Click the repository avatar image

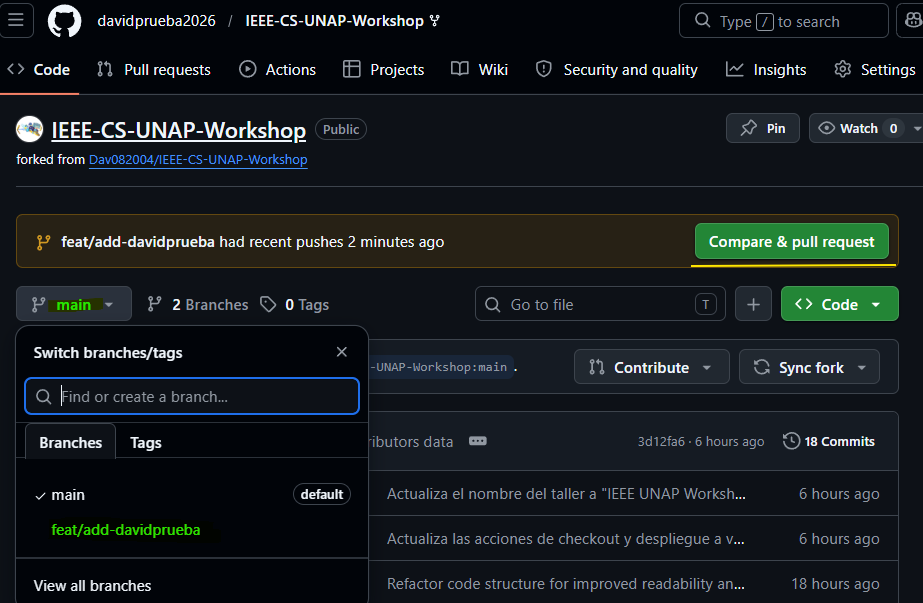(x=29, y=130)
